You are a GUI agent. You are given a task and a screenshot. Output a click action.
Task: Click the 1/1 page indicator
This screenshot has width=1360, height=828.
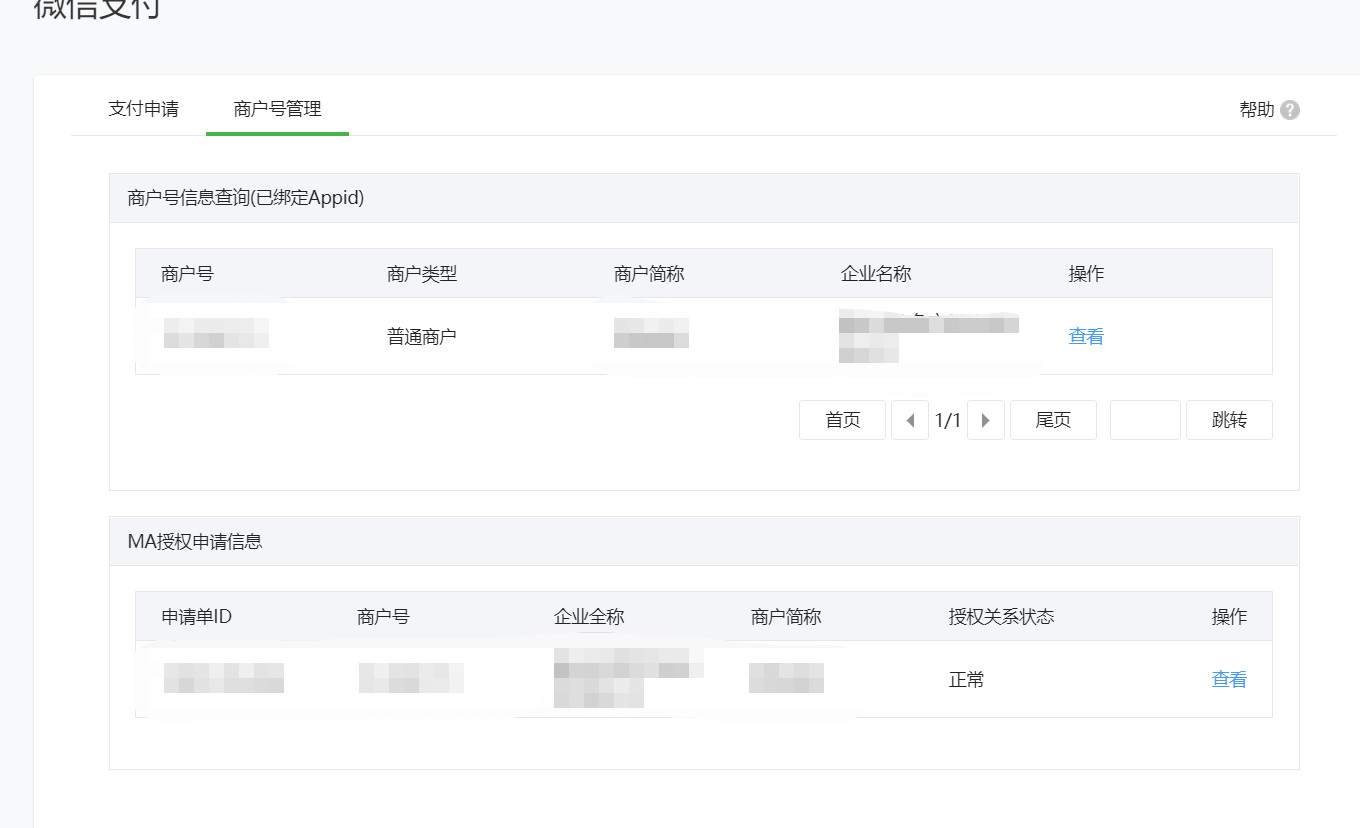948,421
